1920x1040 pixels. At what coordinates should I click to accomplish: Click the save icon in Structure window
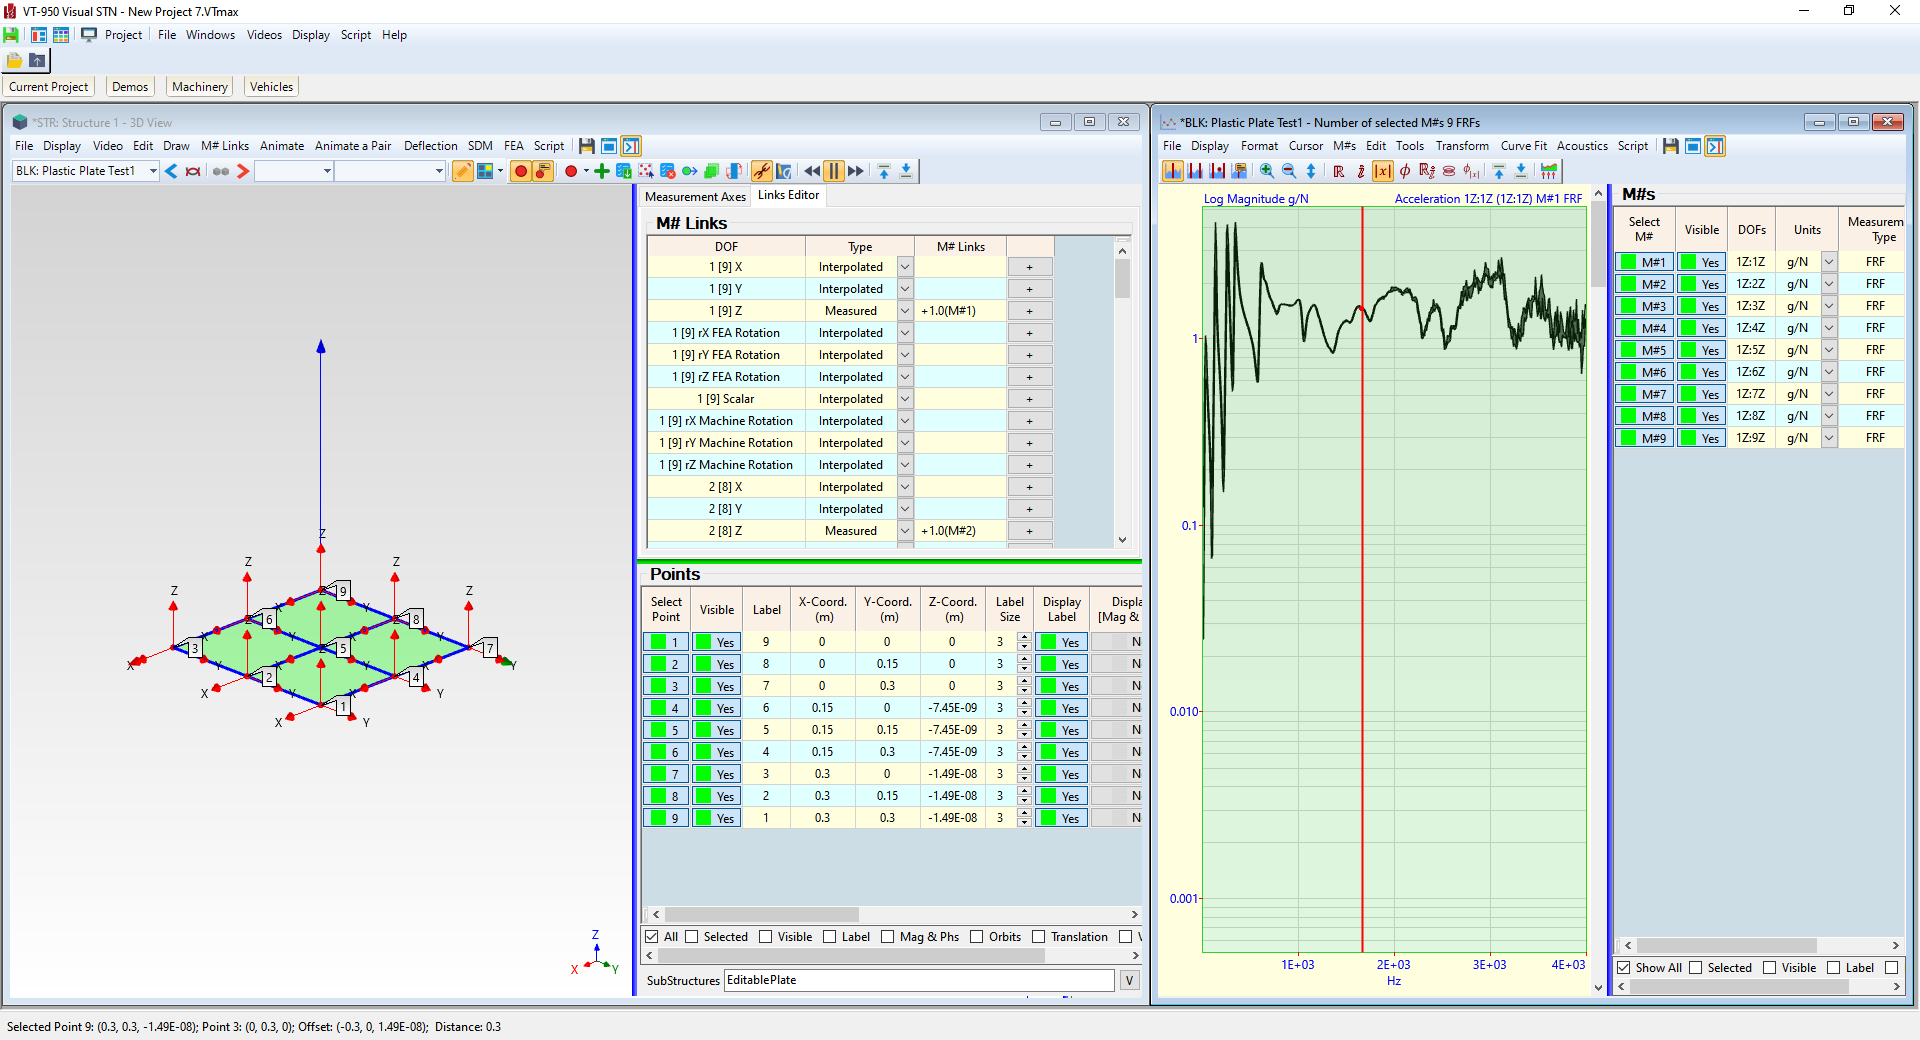pos(587,146)
